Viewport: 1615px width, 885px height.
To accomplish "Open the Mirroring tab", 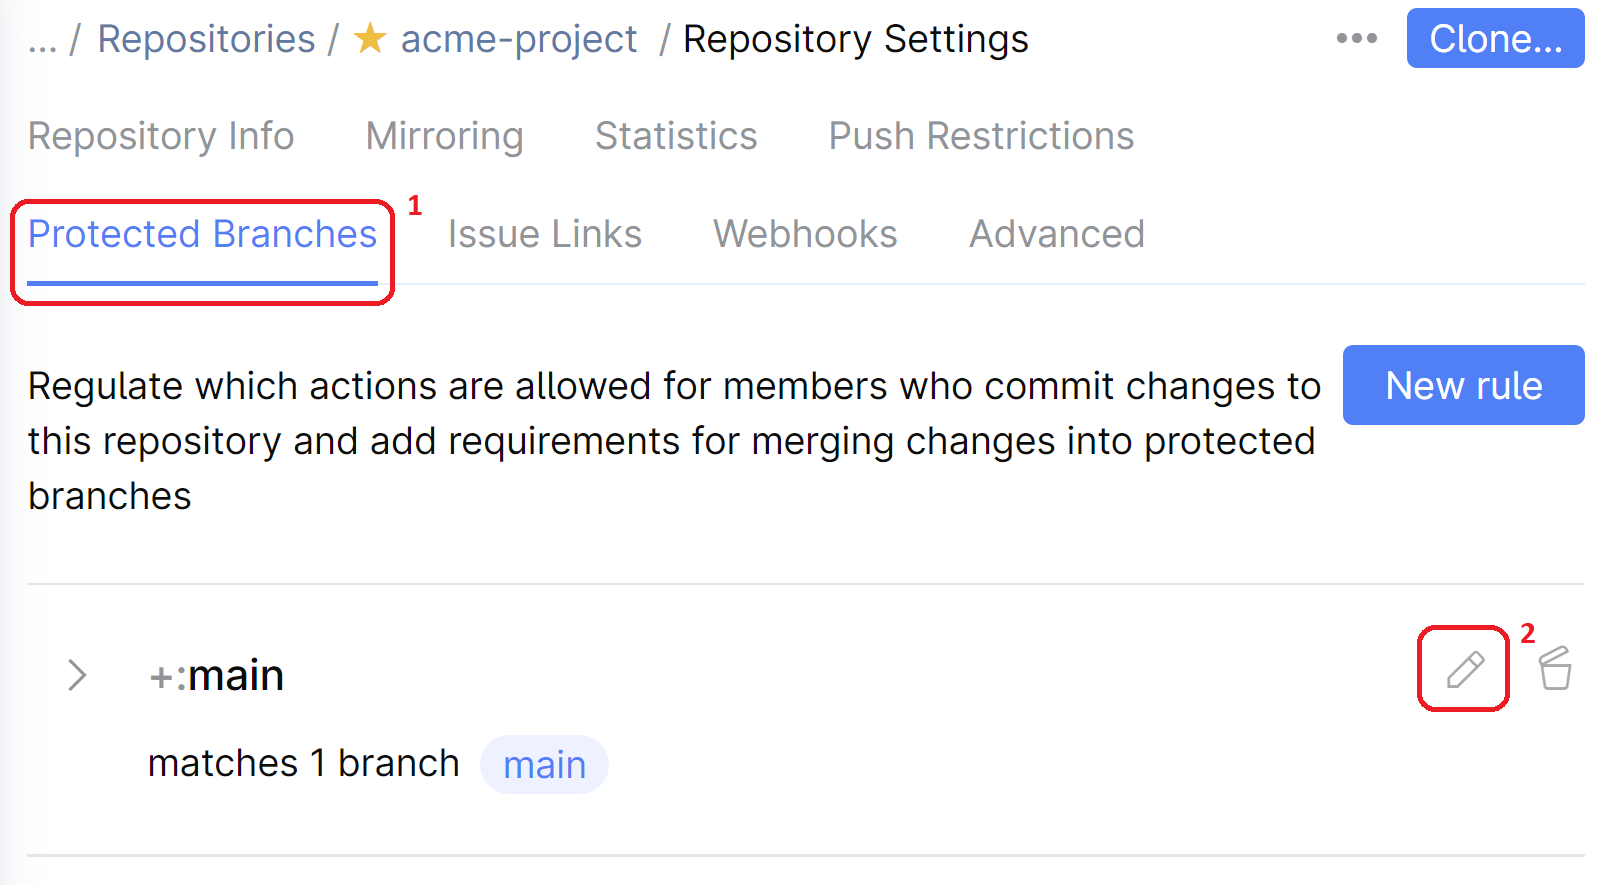I will 444,136.
